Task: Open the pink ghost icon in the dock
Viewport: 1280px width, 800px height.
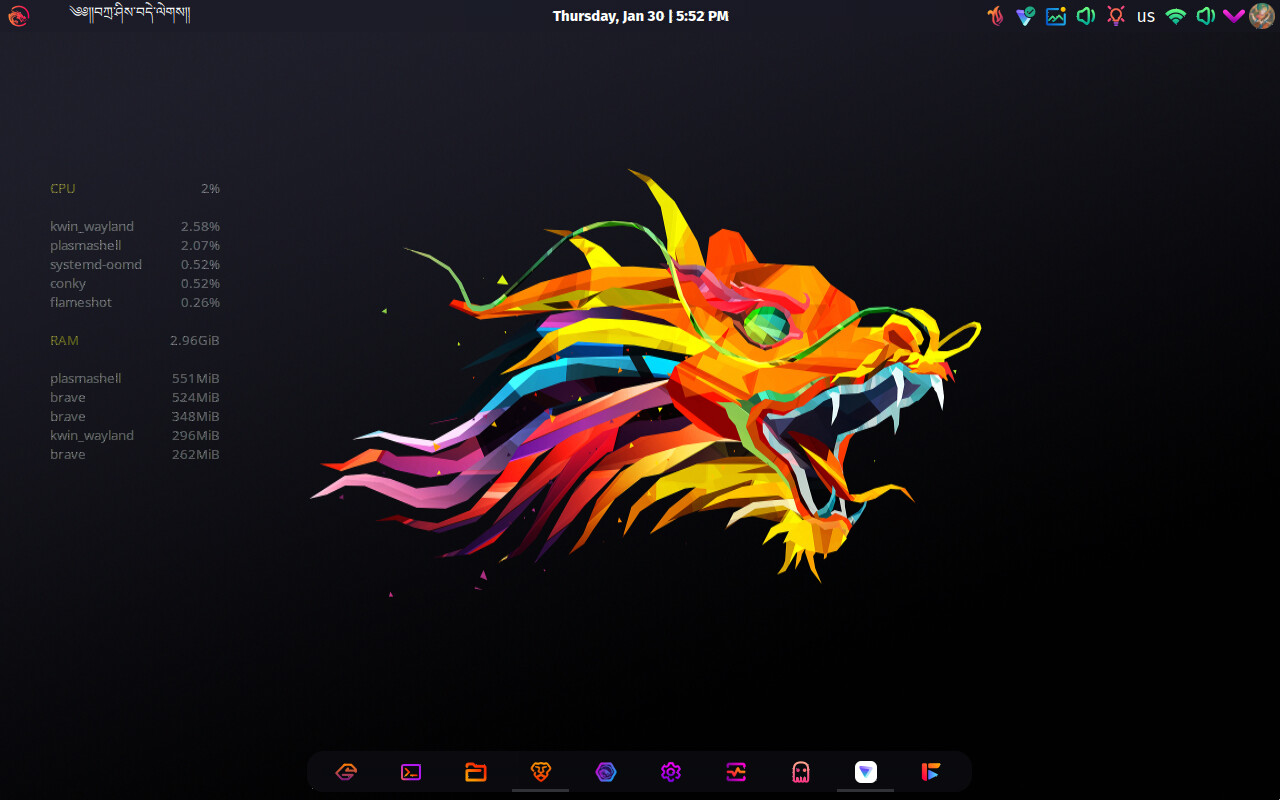Action: click(x=801, y=772)
